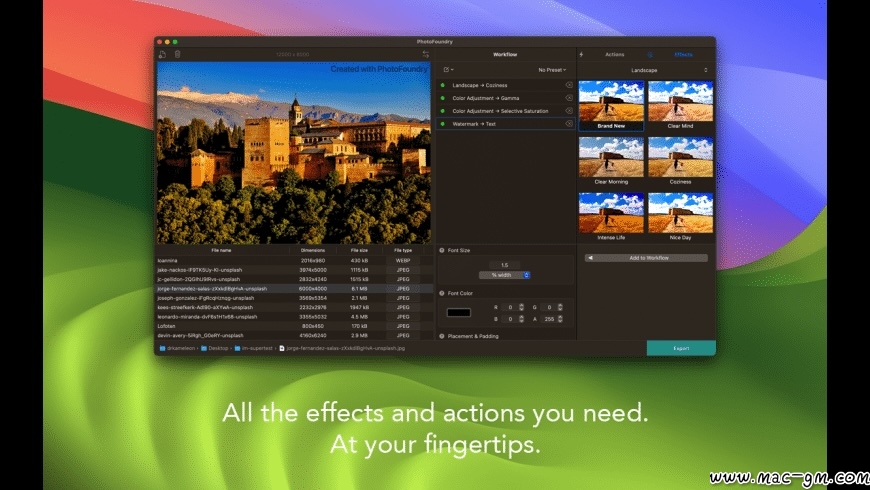Viewport: 870px width, 490px height.
Task: Select the leonardo-miranda unsplash file row
Action: point(294,317)
